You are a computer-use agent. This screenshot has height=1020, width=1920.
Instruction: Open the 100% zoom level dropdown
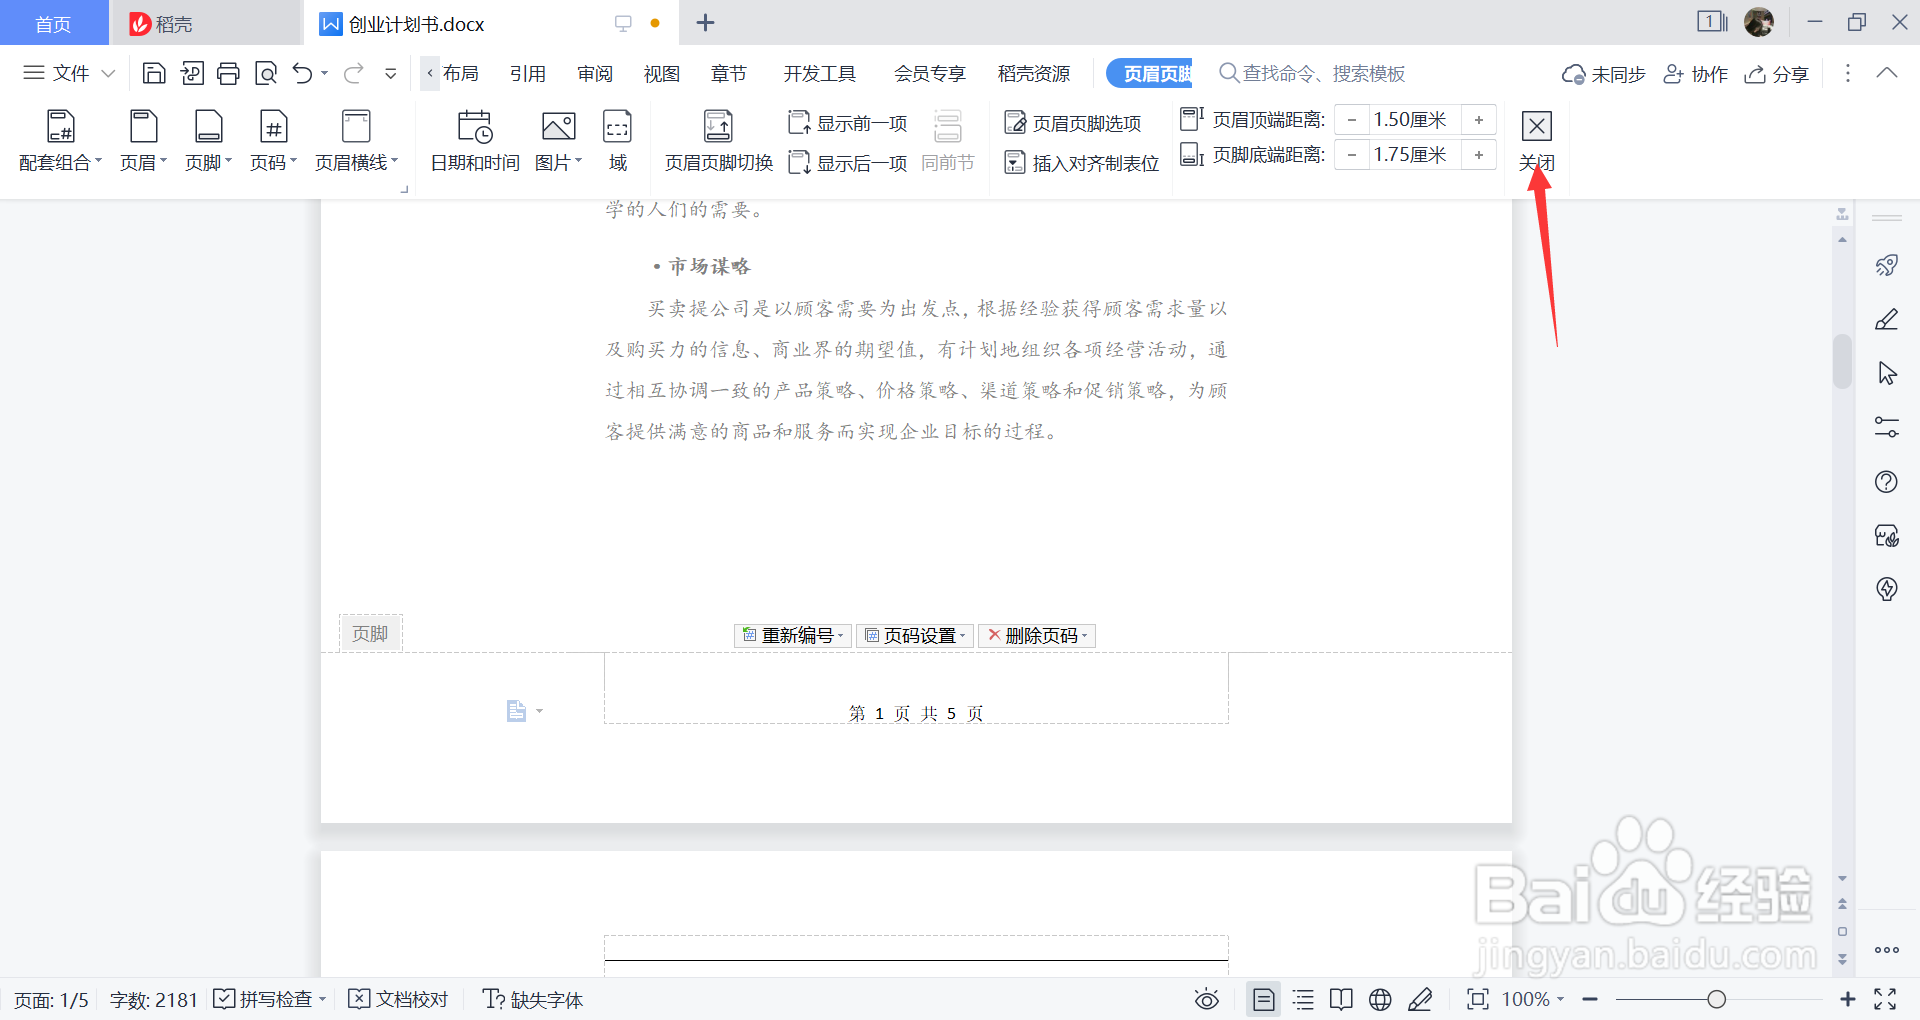(x=1528, y=999)
